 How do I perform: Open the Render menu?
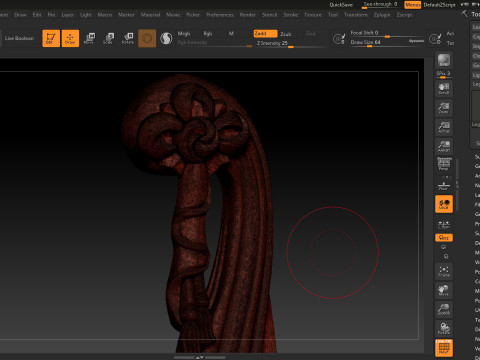pos(248,15)
